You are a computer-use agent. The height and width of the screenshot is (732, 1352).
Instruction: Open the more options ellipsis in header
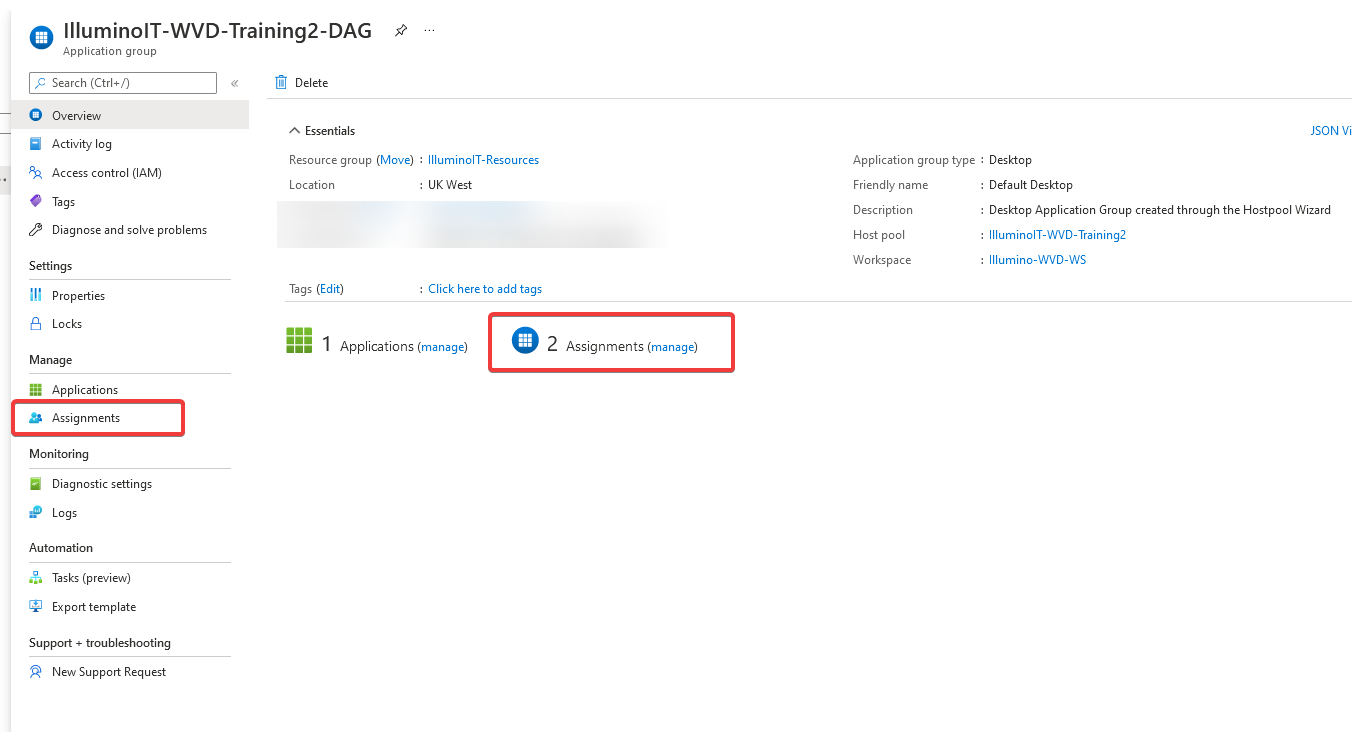[x=429, y=31]
